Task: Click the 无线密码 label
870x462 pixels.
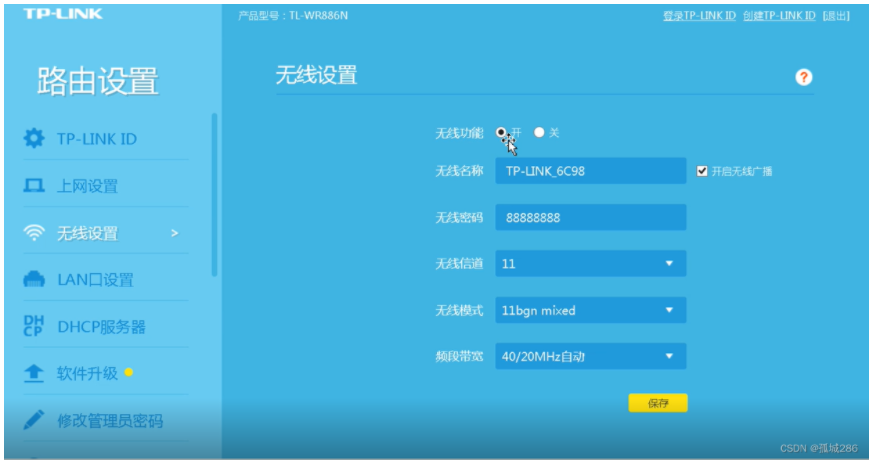Action: pos(459,217)
